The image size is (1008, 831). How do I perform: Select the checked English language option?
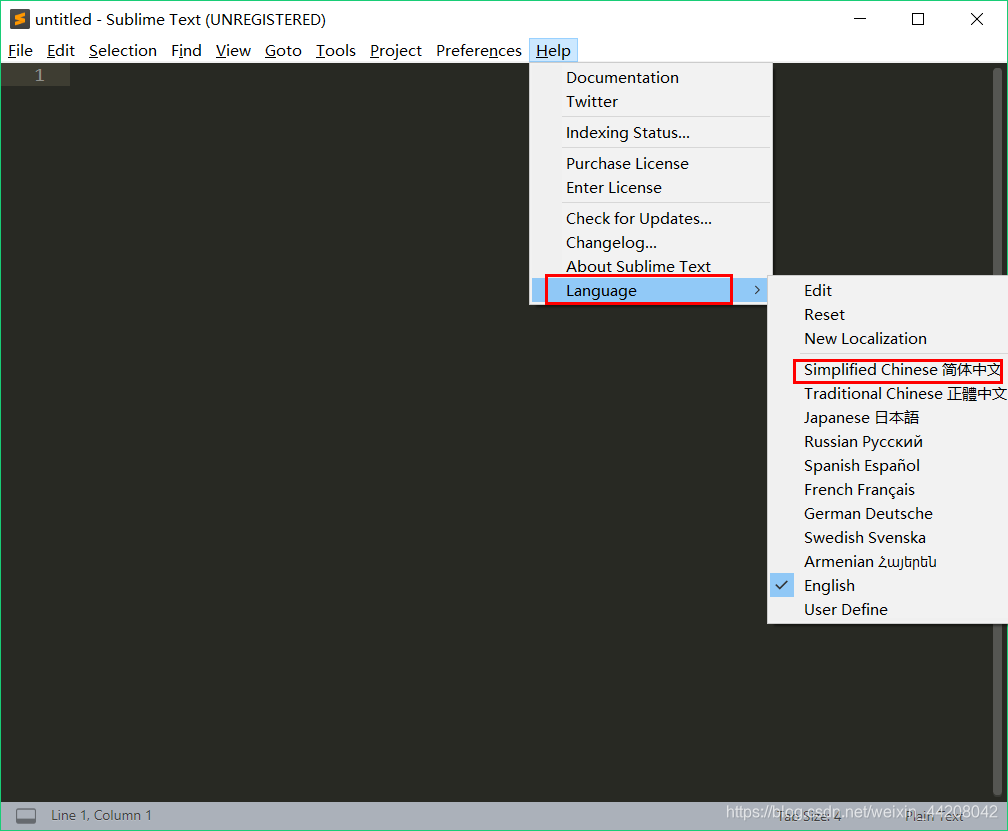click(x=888, y=585)
